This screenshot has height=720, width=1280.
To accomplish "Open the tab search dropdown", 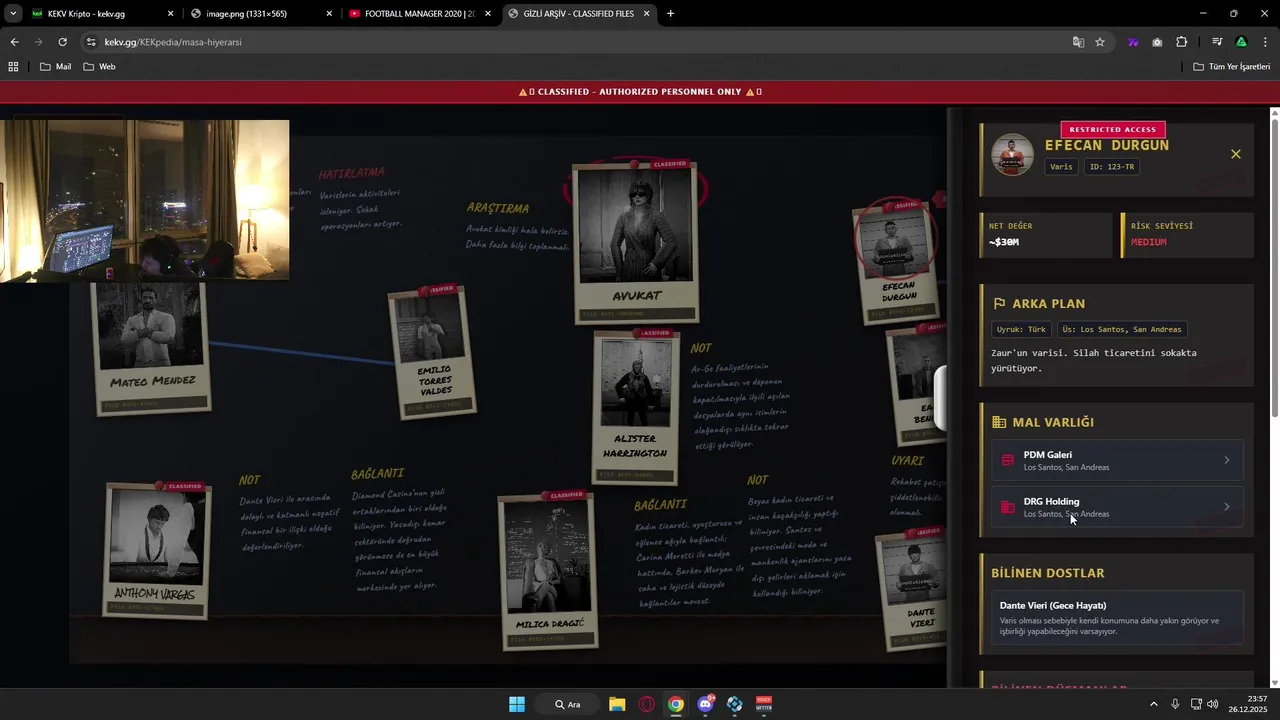I will pos(13,14).
